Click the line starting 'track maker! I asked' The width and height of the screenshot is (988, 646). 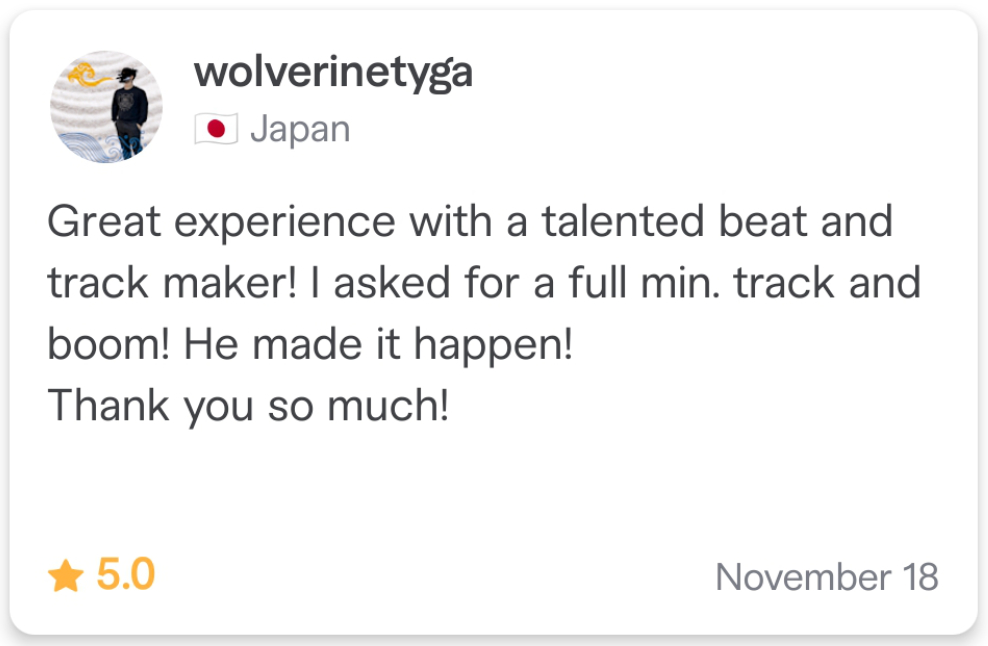tap(484, 283)
